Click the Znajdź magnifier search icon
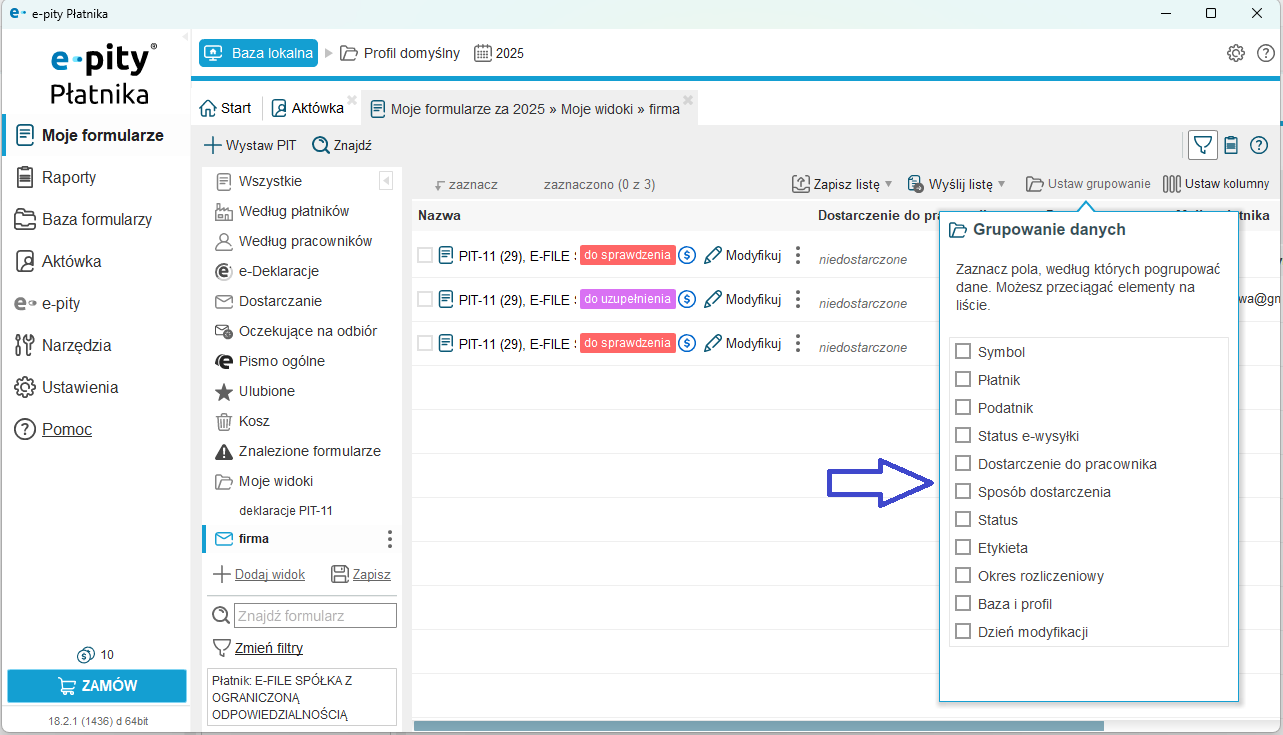Viewport: 1283px width, 735px height. point(321,146)
